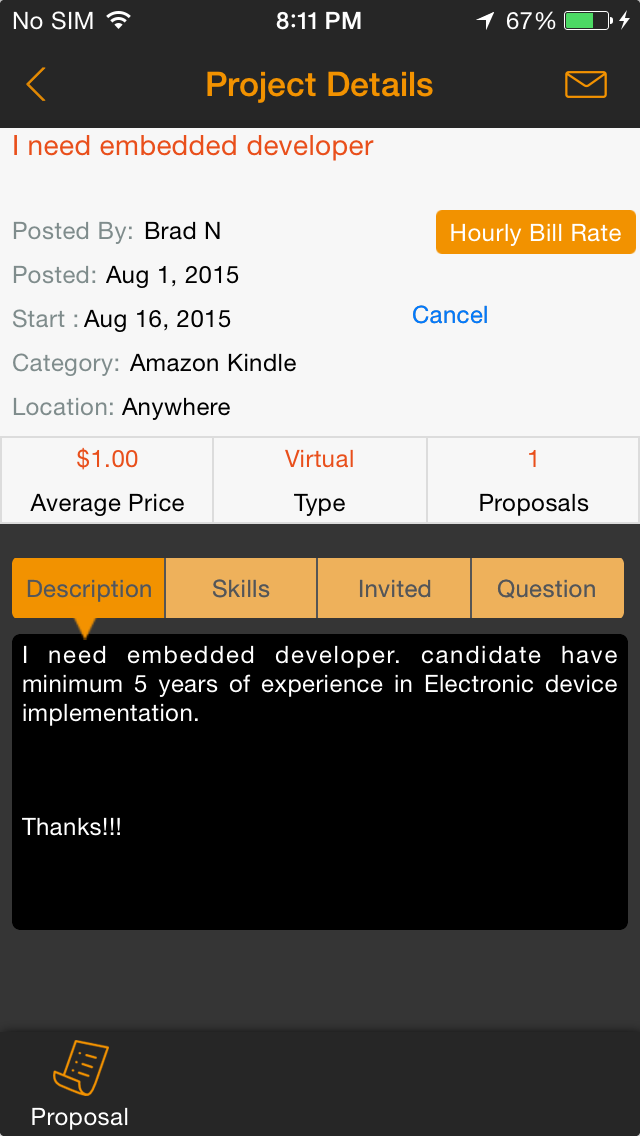Viewport: 640px width, 1136px height.
Task: Tap the $1.00 Average Price cell
Action: tap(106, 480)
